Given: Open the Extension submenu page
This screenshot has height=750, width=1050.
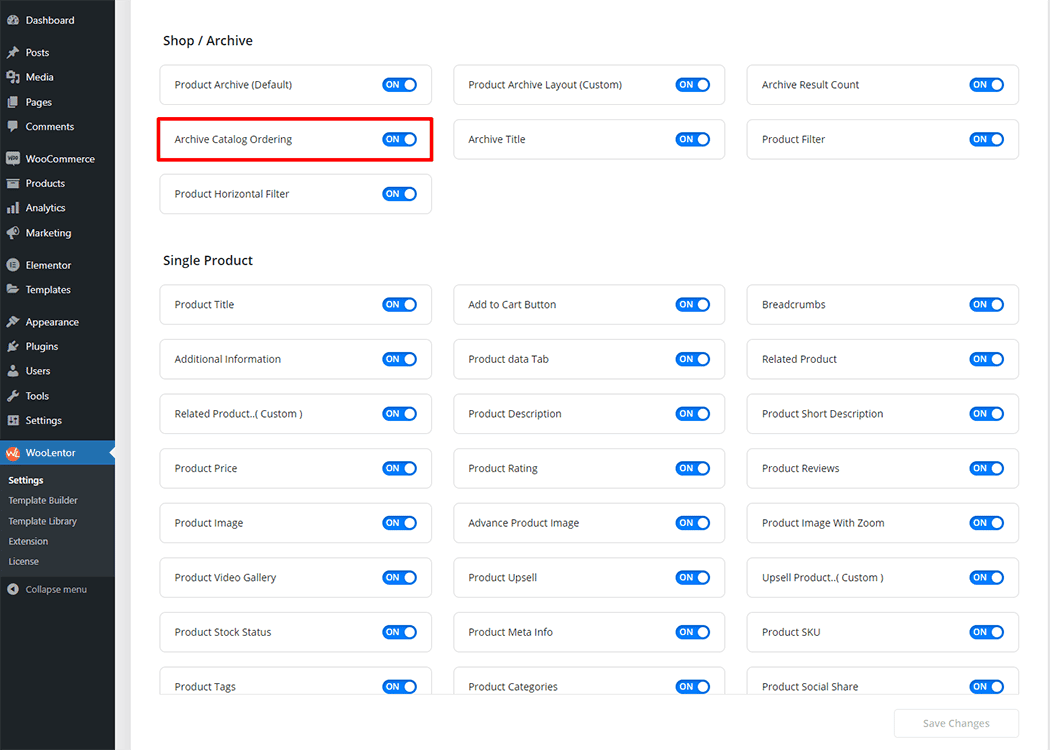Looking at the screenshot, I should tap(28, 541).
